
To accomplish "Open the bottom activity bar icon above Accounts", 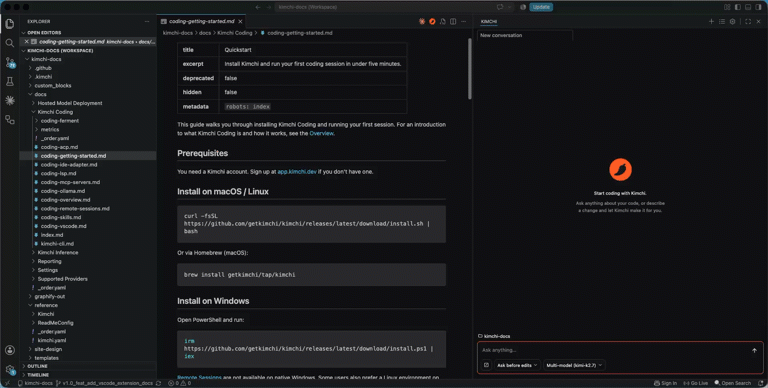I will point(10,120).
